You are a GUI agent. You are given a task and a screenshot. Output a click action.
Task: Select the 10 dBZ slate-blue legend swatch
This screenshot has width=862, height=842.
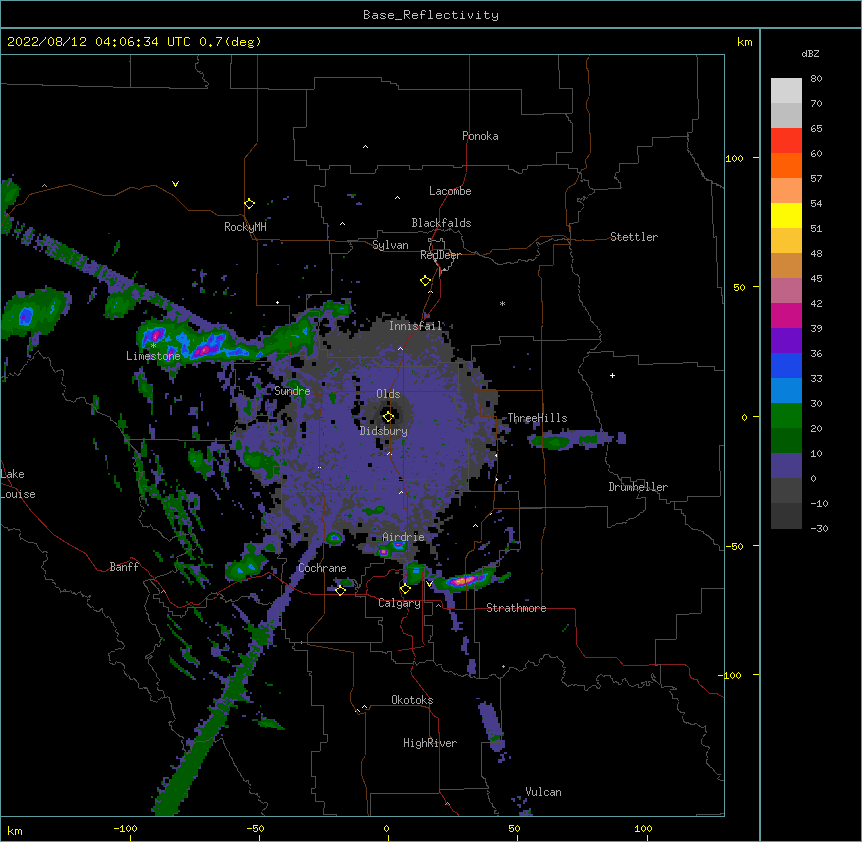click(786, 466)
